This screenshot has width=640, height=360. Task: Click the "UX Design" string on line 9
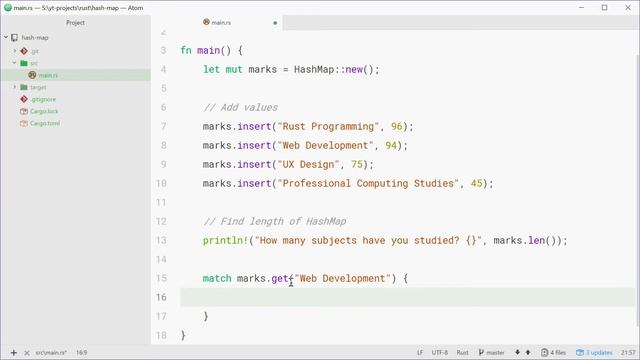(308, 164)
